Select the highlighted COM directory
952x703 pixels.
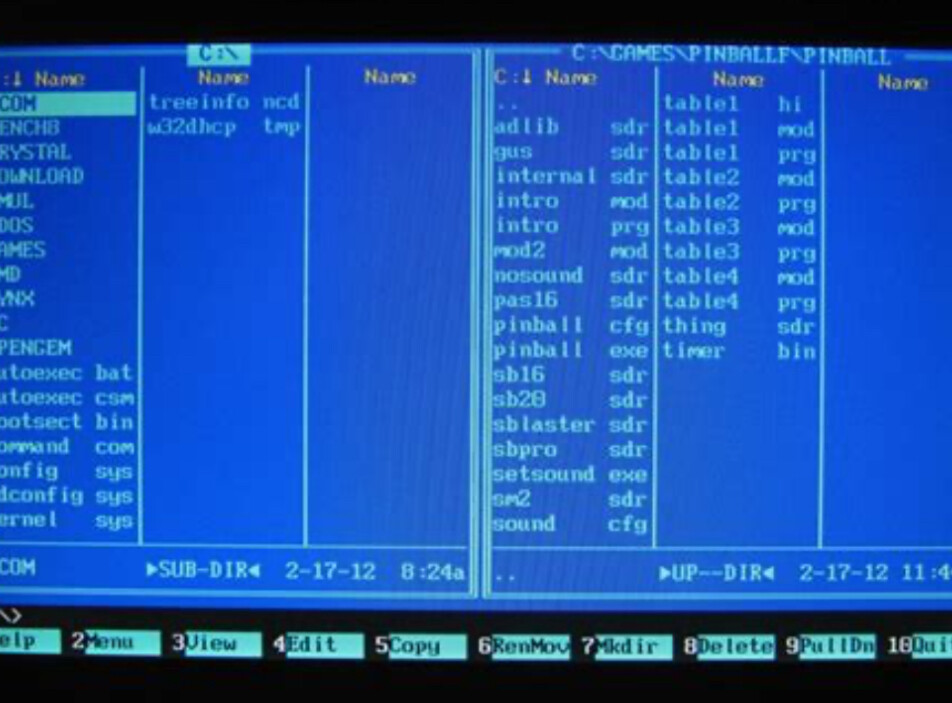(x=67, y=103)
